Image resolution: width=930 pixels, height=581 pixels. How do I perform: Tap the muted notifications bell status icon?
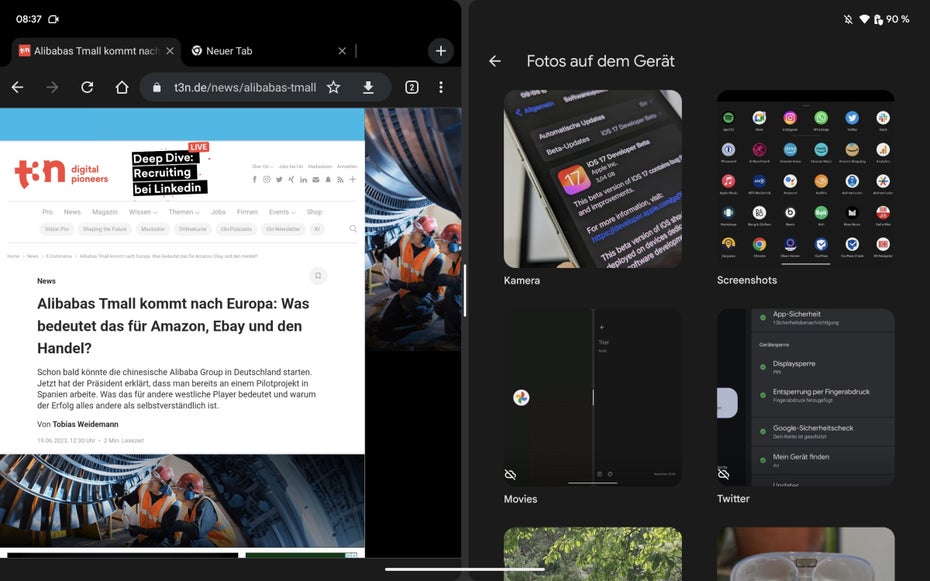click(848, 19)
